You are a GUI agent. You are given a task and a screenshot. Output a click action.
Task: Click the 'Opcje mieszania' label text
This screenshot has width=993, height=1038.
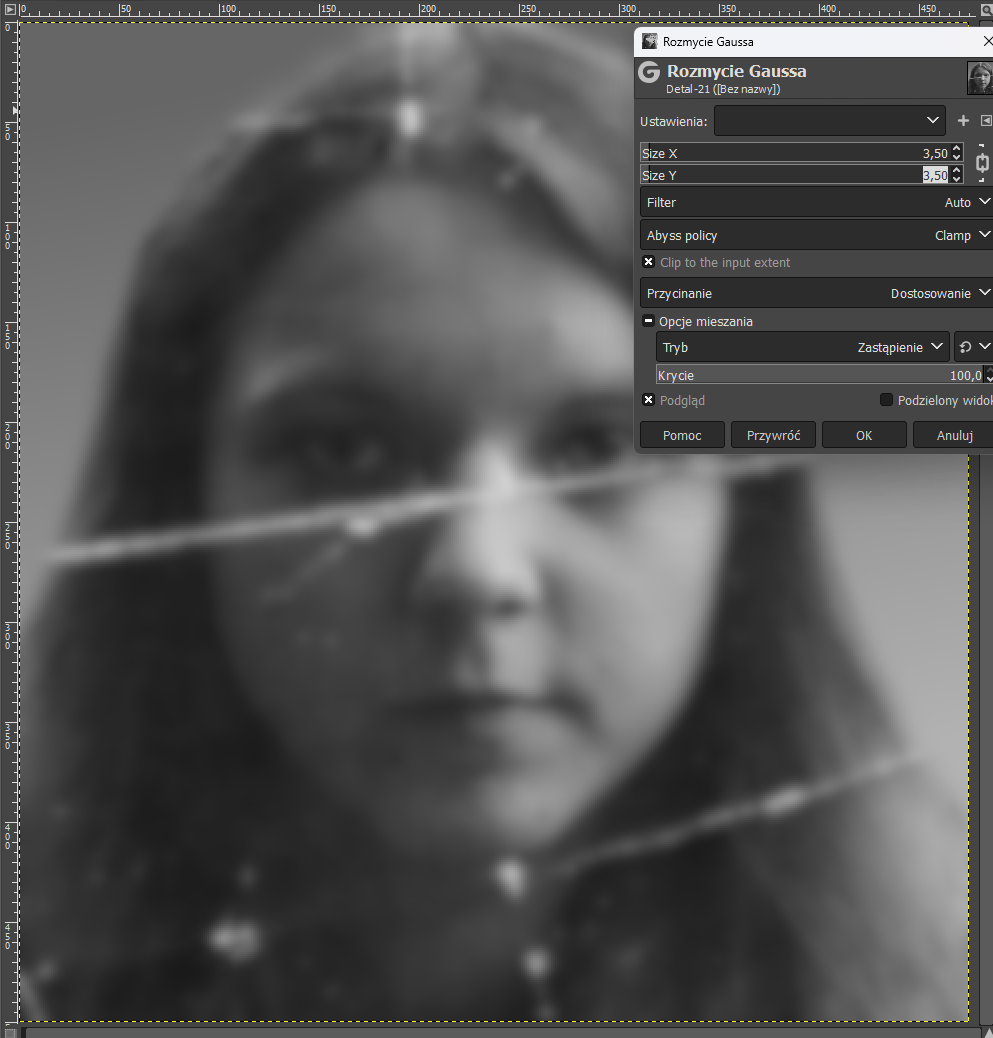[x=706, y=321]
